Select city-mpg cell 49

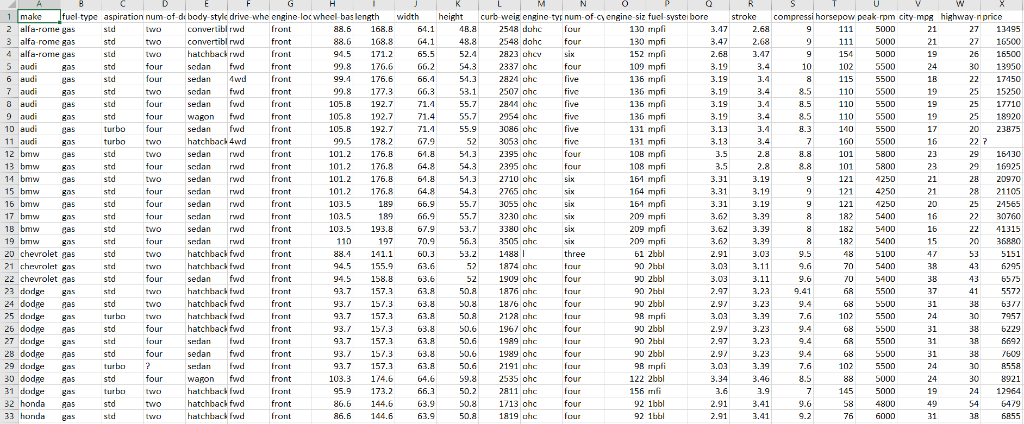(918, 405)
